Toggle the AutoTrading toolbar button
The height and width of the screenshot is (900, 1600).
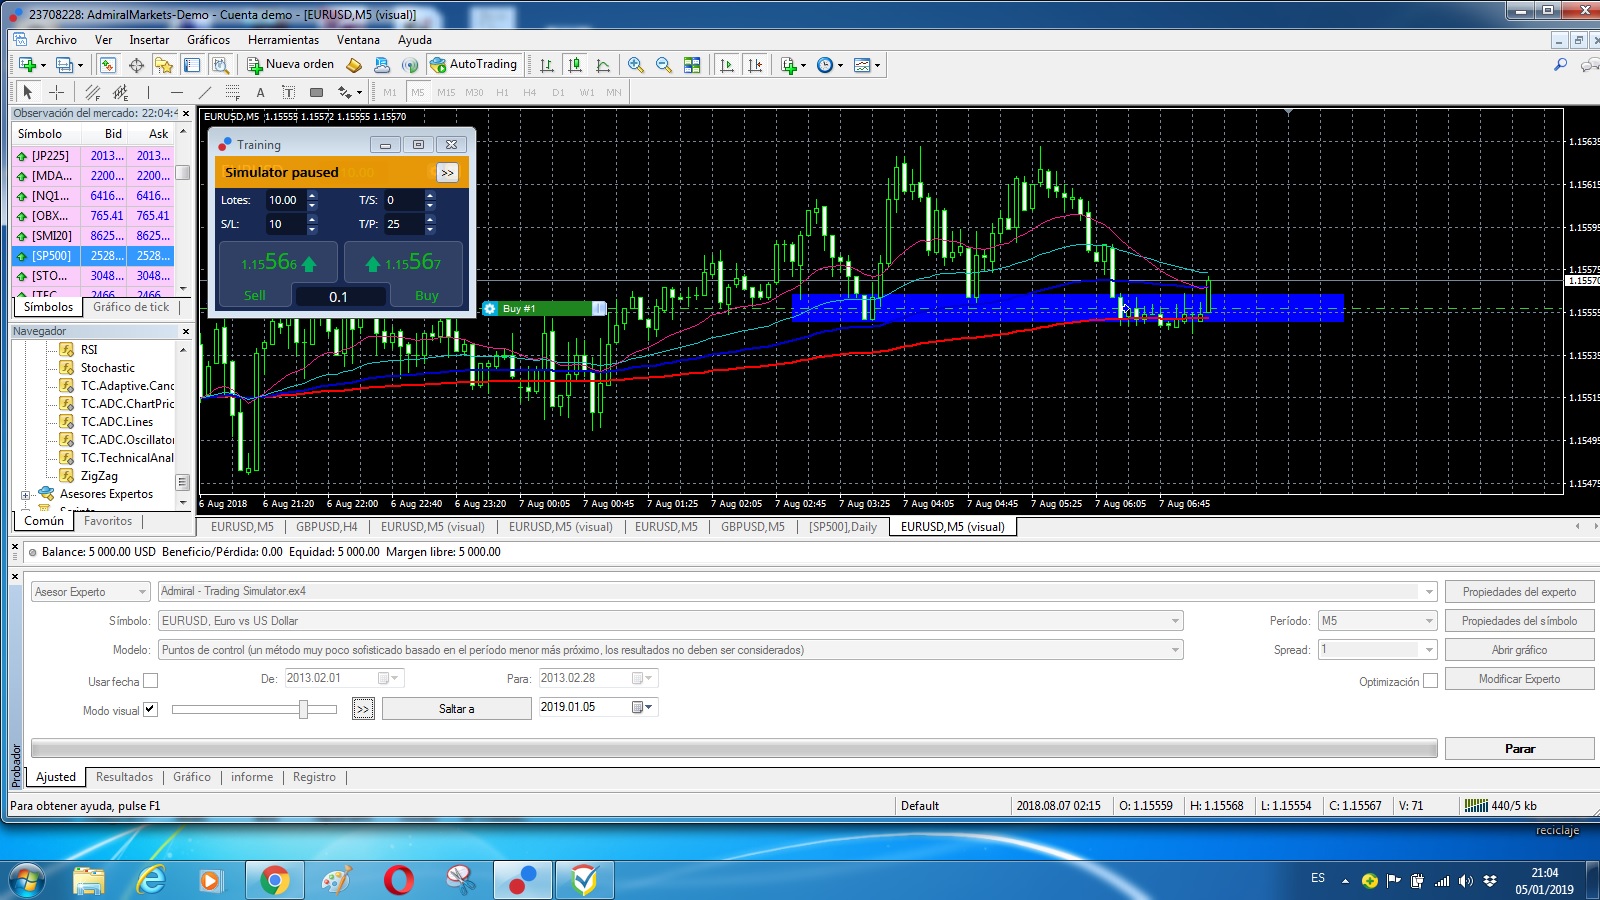[x=474, y=64]
